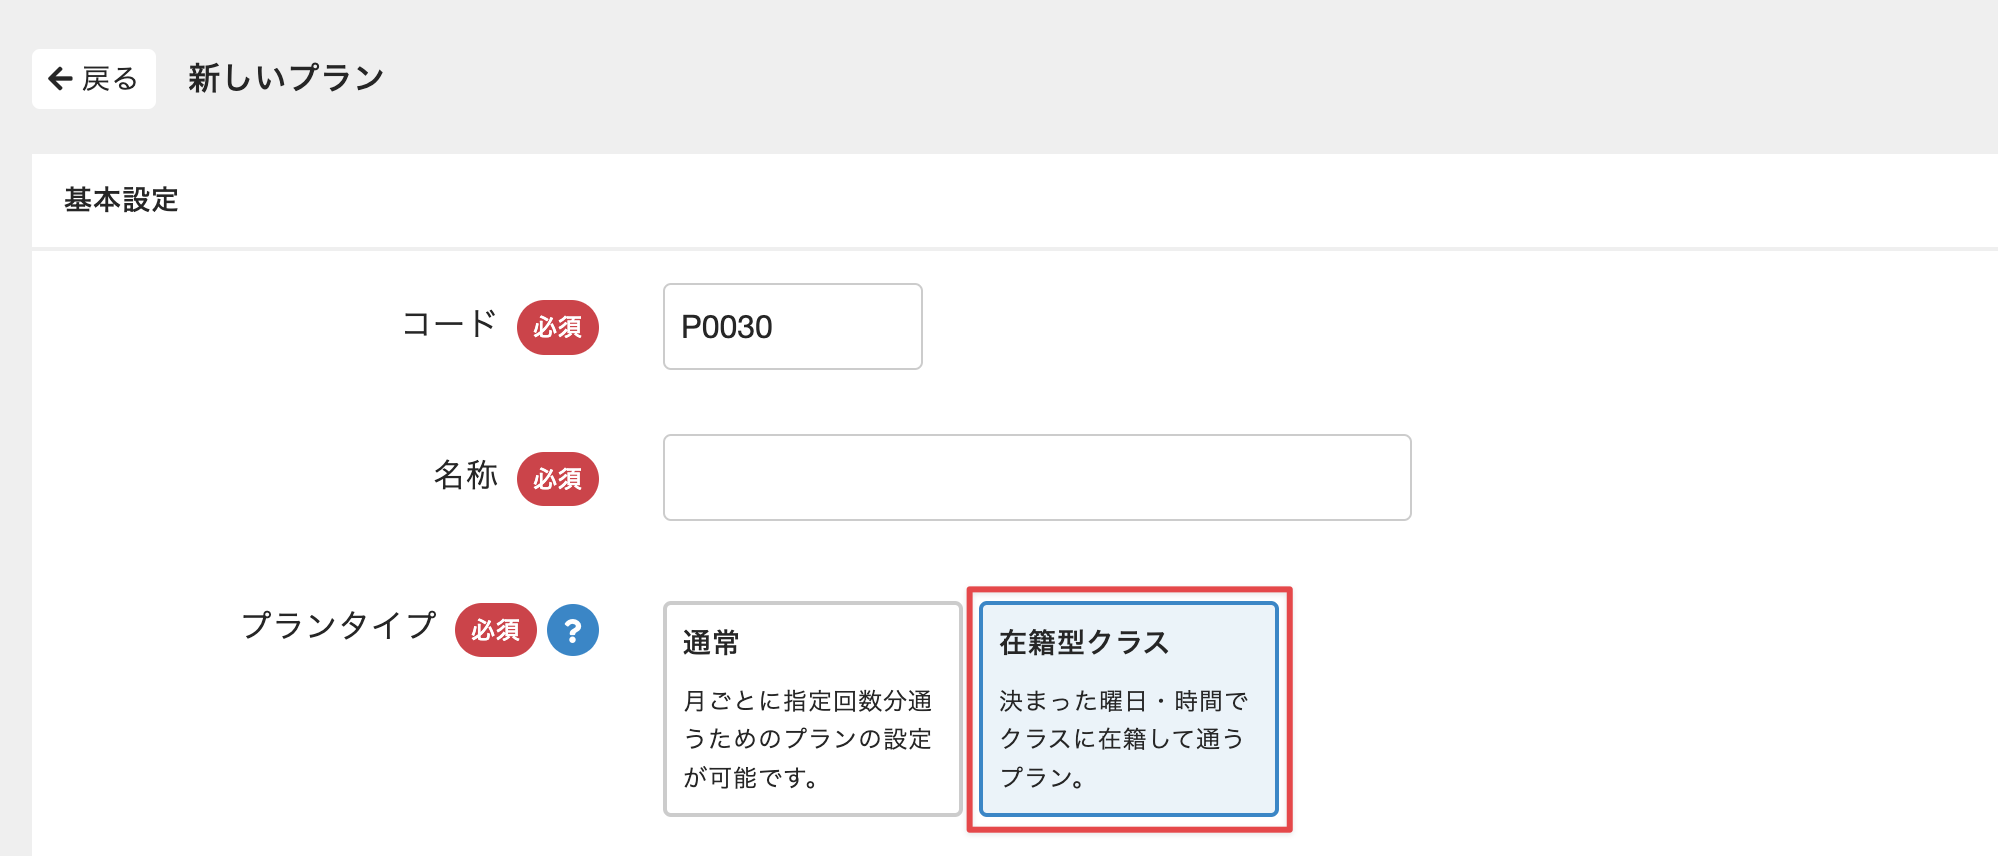Select the 通常 plan type card

pos(812,709)
